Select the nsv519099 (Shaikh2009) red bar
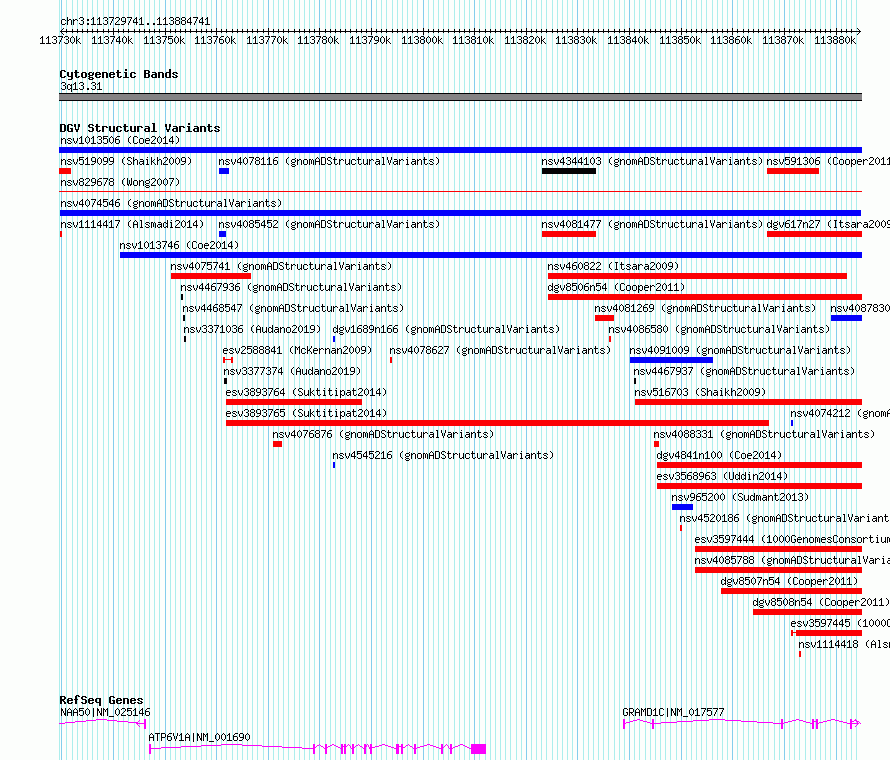Viewport: 890px width, 760px height. click(65, 171)
